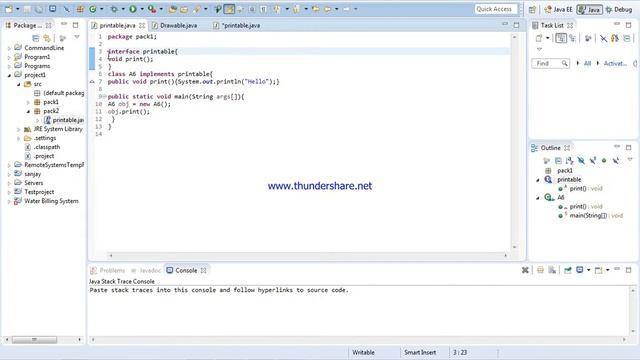The height and width of the screenshot is (360, 640).
Task: Collapse All in Package Explorer
Action: [36, 38]
